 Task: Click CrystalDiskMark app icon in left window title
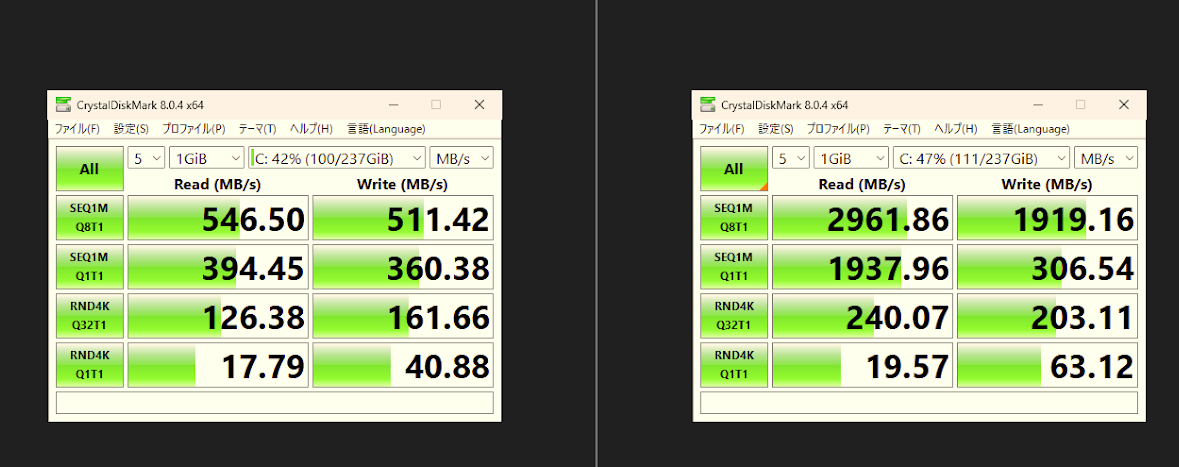coord(63,105)
